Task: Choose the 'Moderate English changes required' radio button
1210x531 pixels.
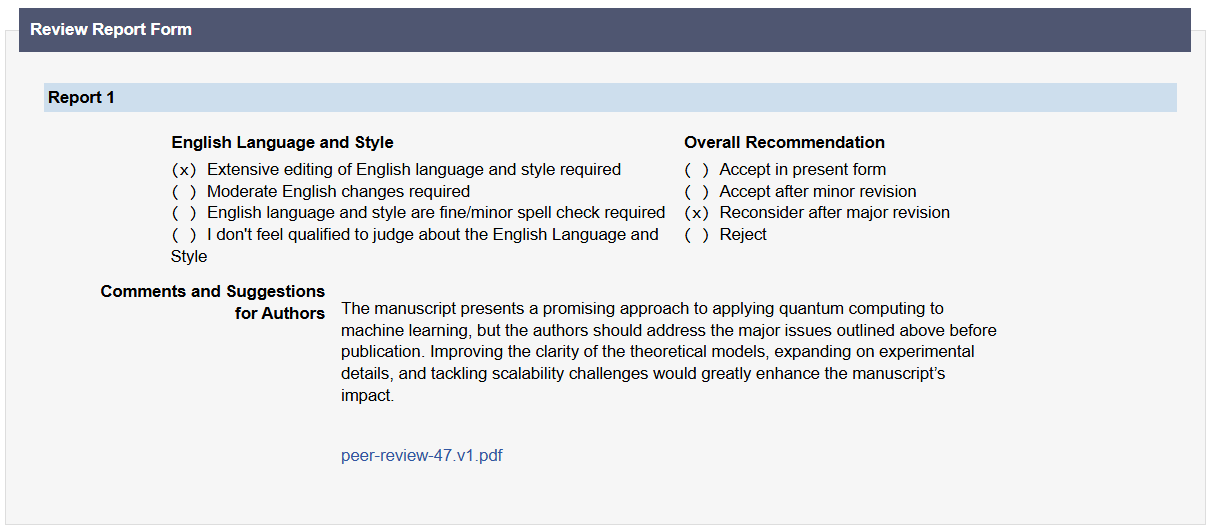Action: tap(184, 192)
